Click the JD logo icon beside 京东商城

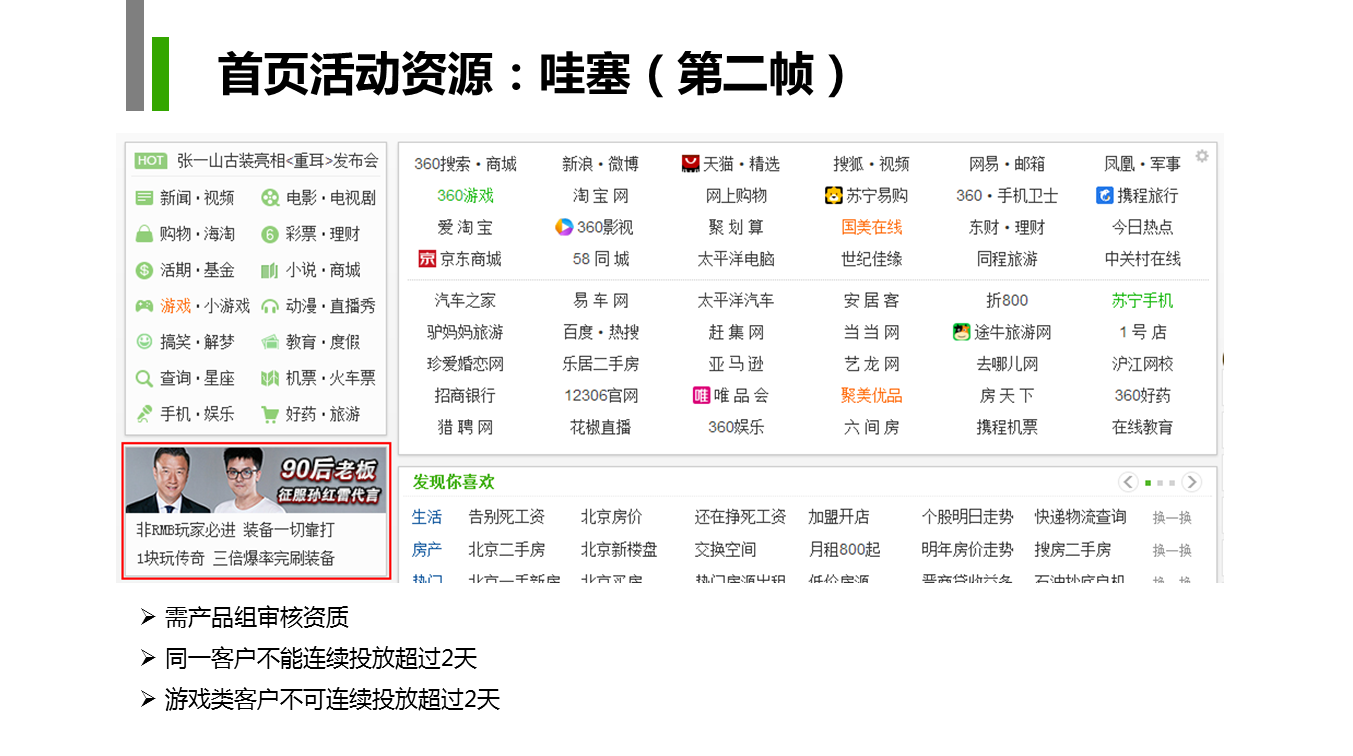[x=427, y=259]
